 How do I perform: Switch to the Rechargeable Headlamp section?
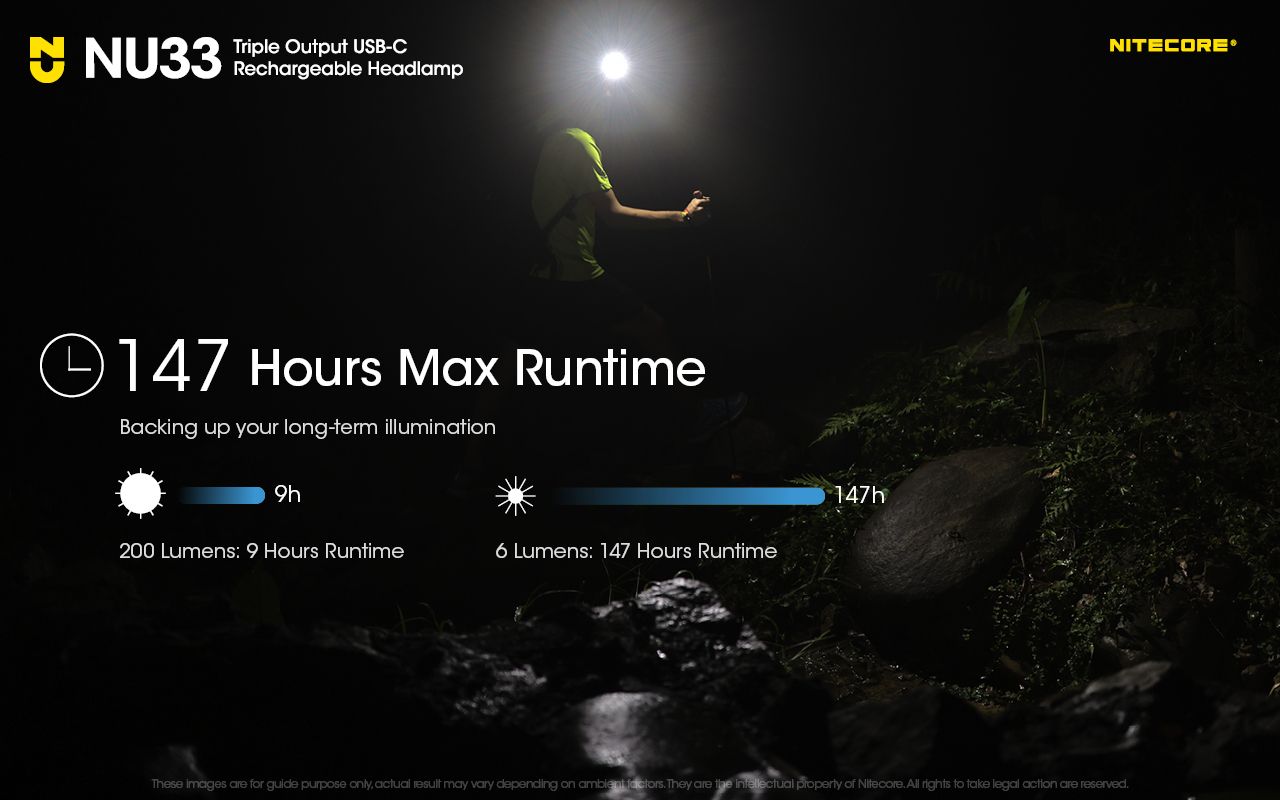pyautogui.click(x=348, y=68)
